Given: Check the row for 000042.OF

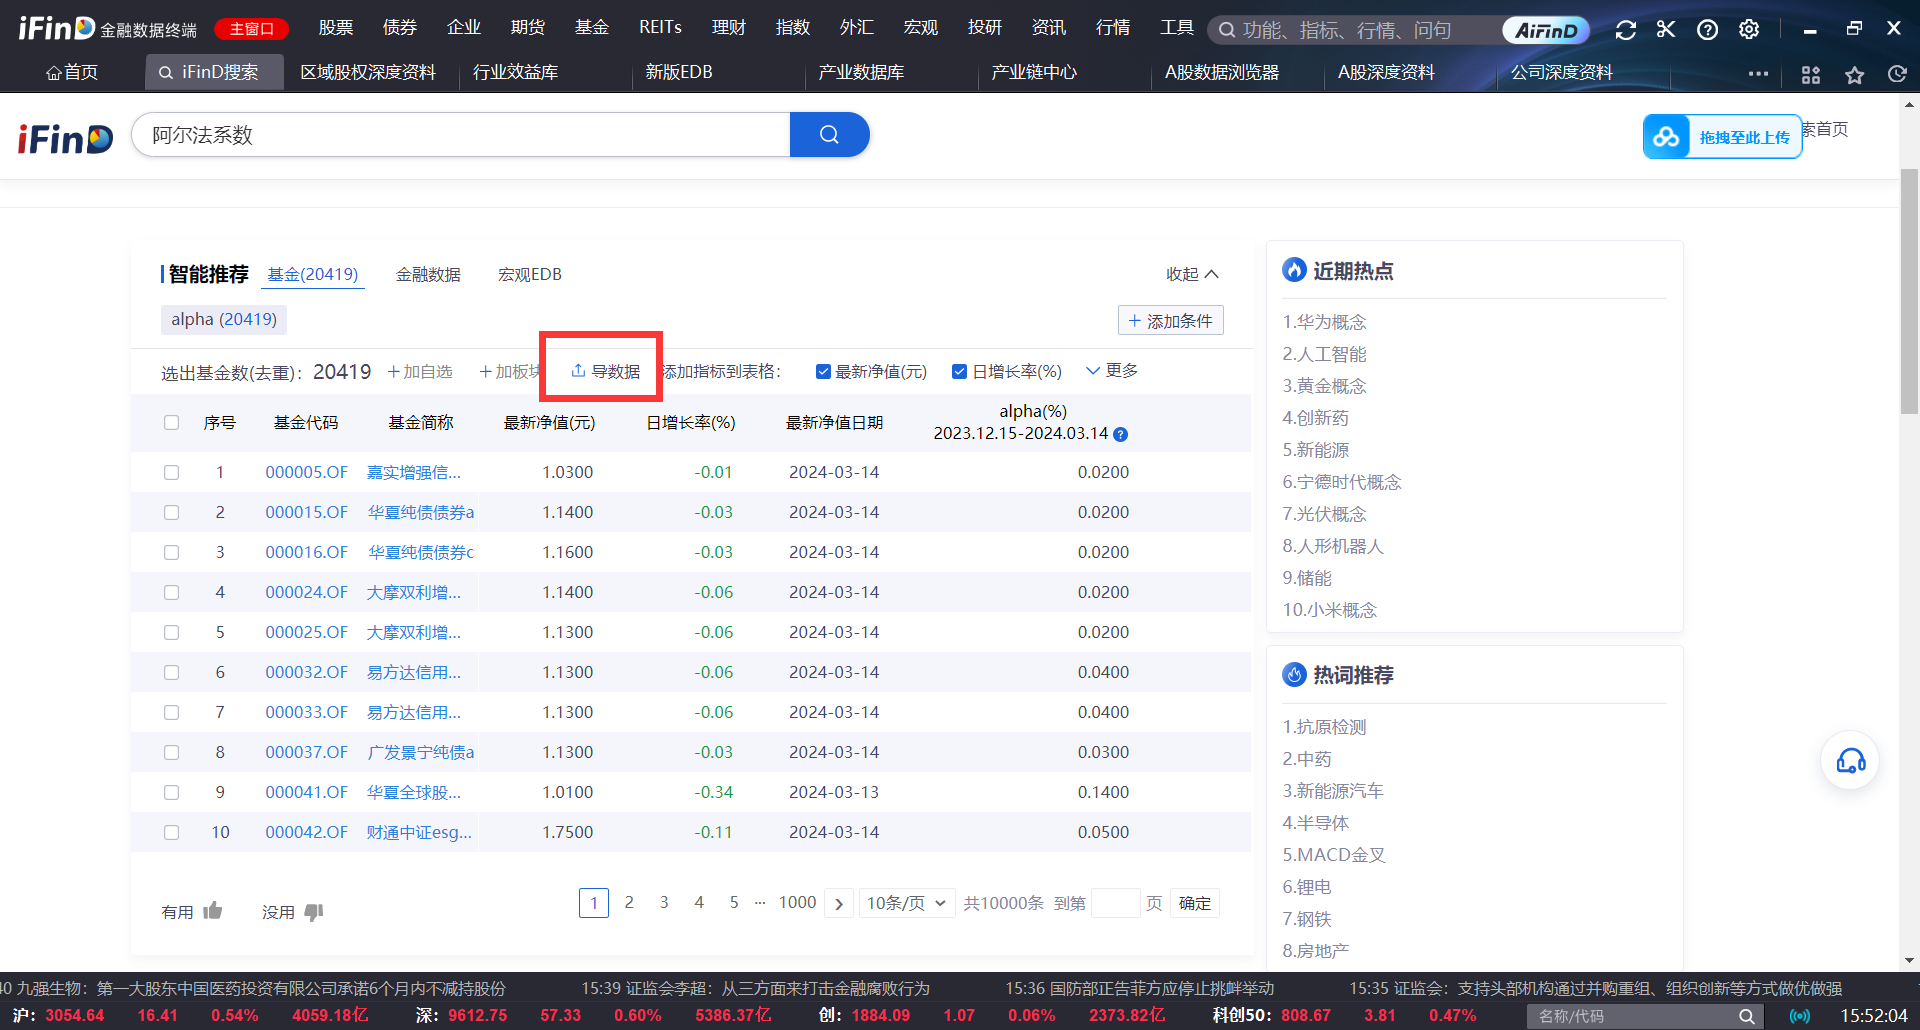Looking at the screenshot, I should click(x=172, y=832).
